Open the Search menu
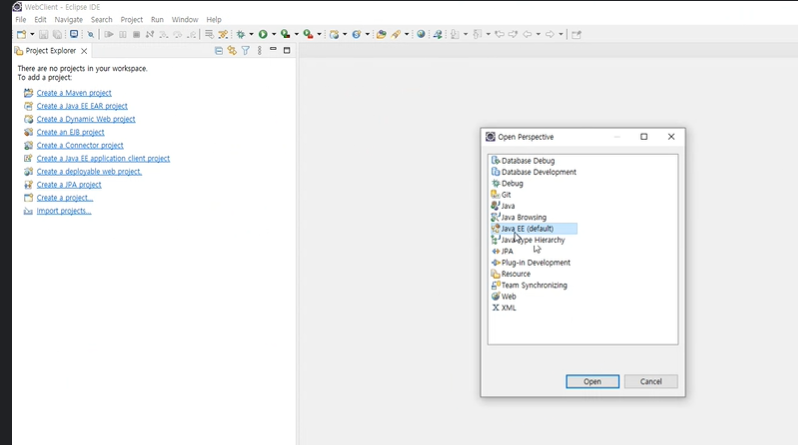 102,19
